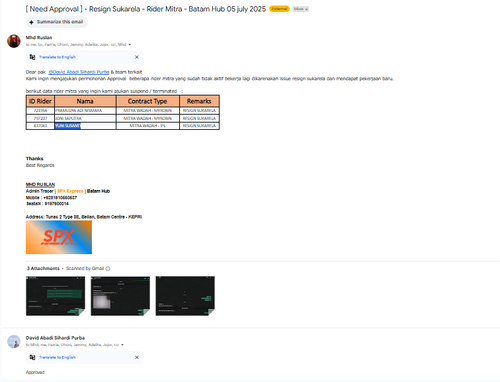This screenshot has width=500, height=382.
Task: Click the MHD RUSLAN signature name
Action: click(x=40, y=184)
